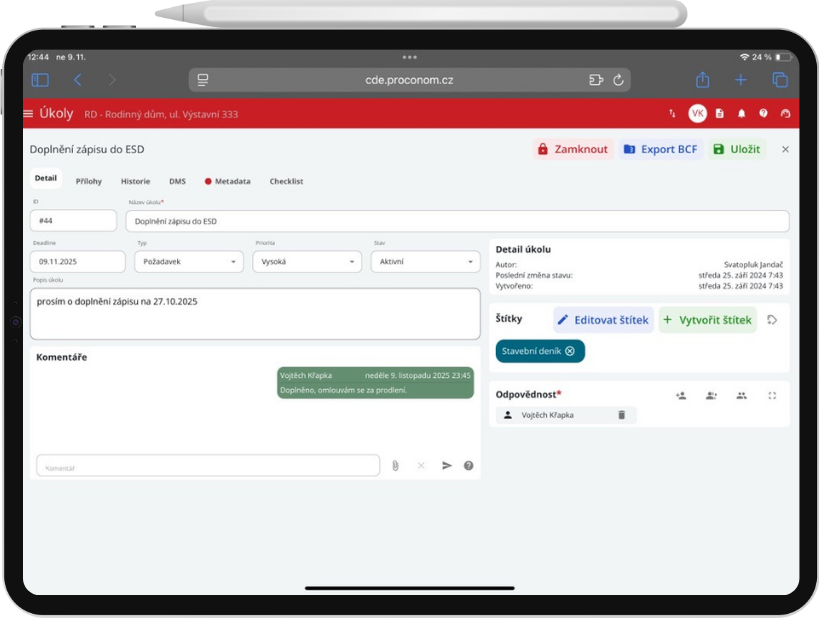Click the help question mark in header
The height and width of the screenshot is (619, 819).
pyautogui.click(x=763, y=114)
